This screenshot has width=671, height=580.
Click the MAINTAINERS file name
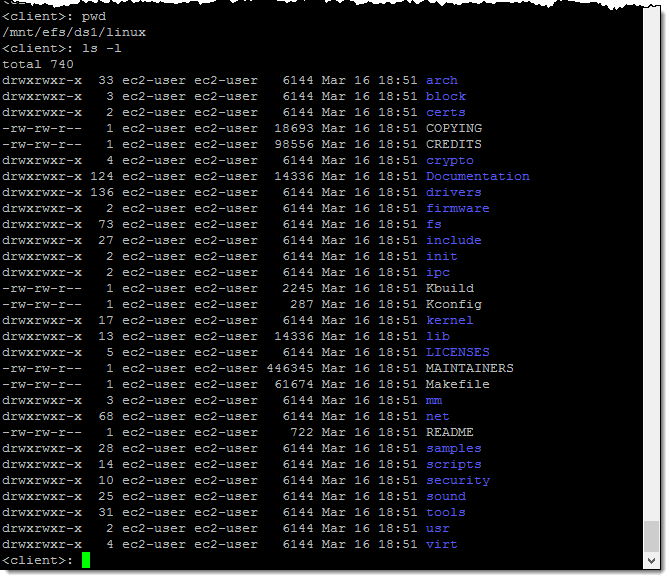(469, 368)
